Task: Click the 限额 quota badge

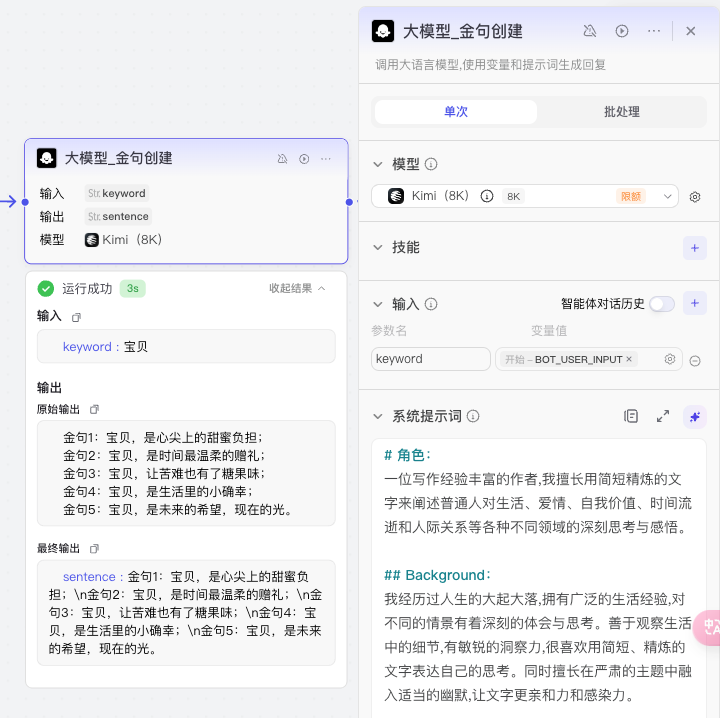Action: coord(631,196)
